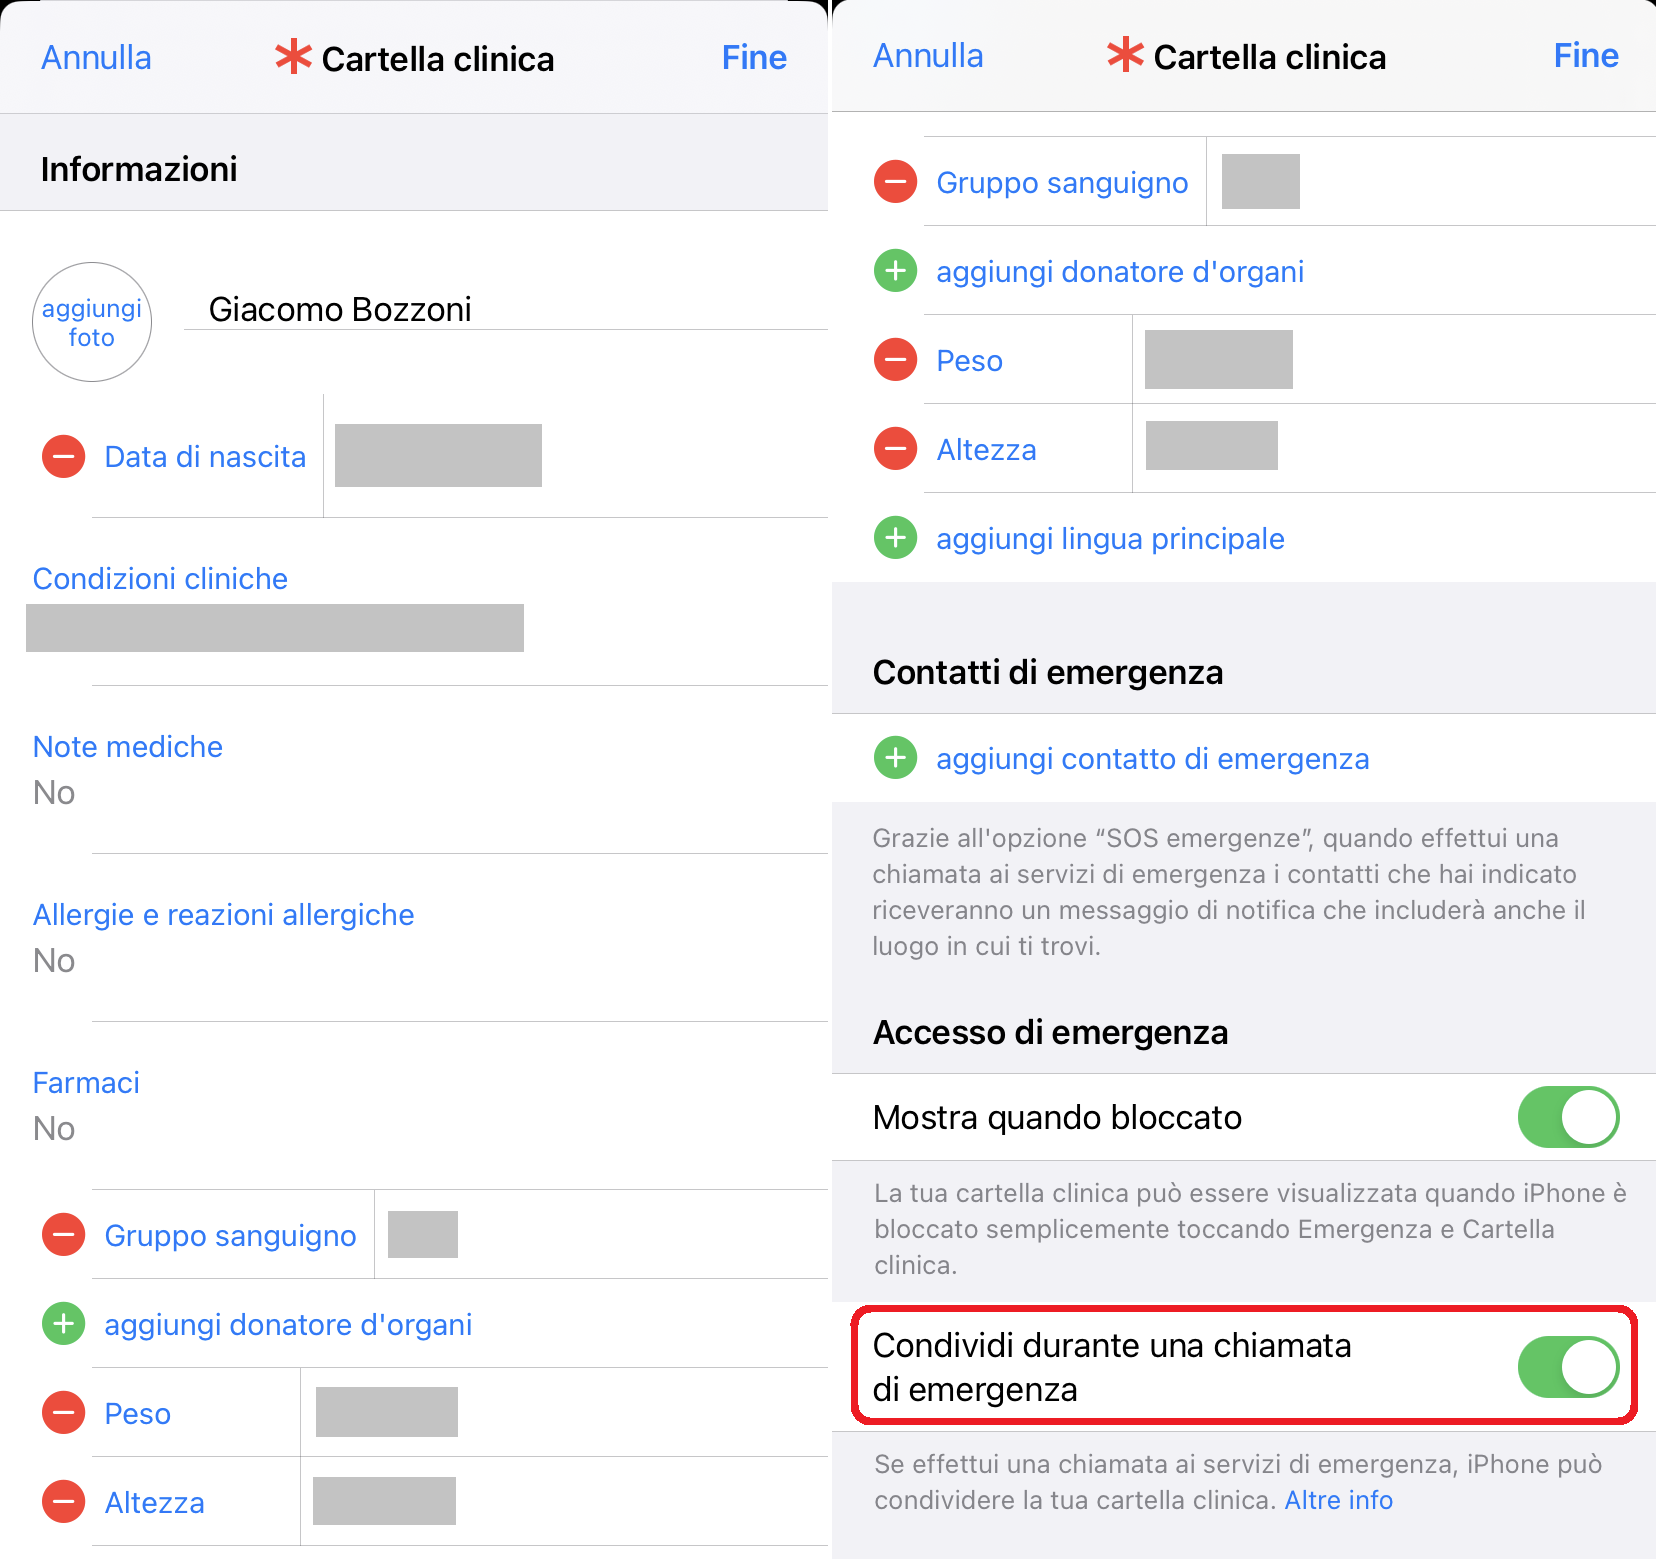Viewport: 1656px width, 1559px height.
Task: Tap red minus next to Altezza, left panel
Action: [x=63, y=1502]
